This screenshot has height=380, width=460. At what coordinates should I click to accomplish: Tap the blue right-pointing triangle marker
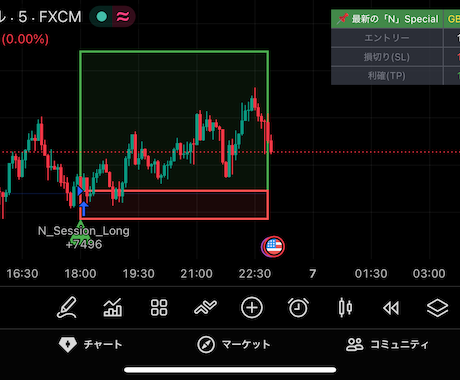tap(80, 191)
